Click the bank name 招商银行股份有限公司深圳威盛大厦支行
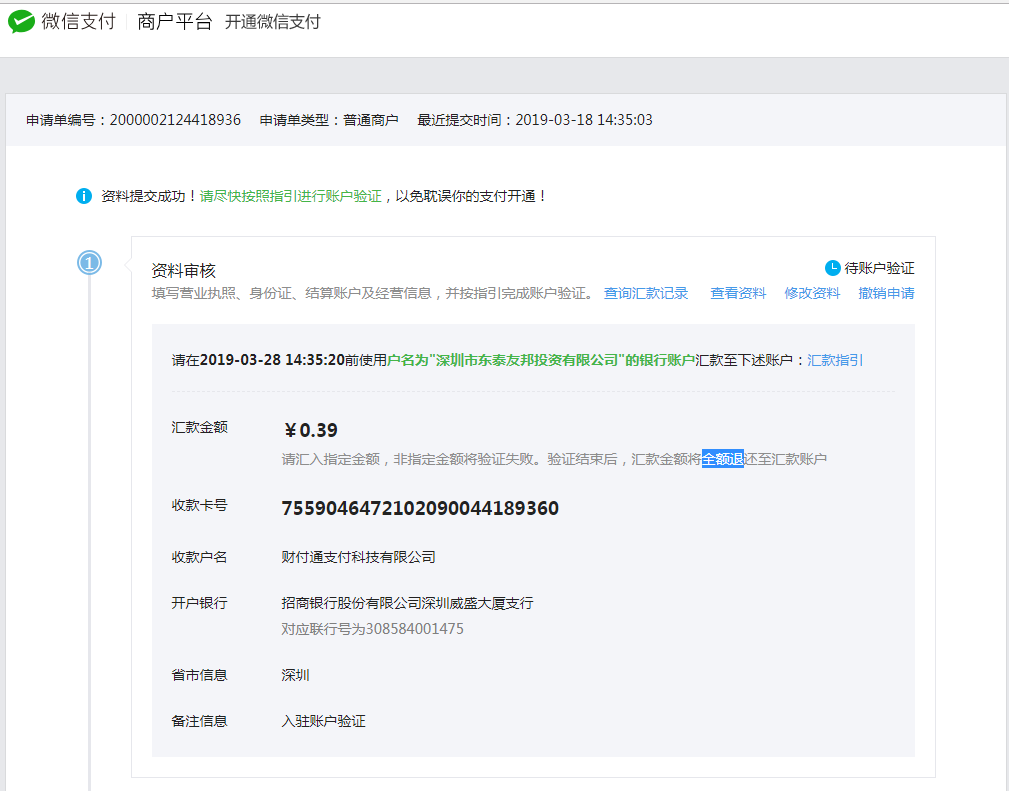 pyautogui.click(x=407, y=603)
